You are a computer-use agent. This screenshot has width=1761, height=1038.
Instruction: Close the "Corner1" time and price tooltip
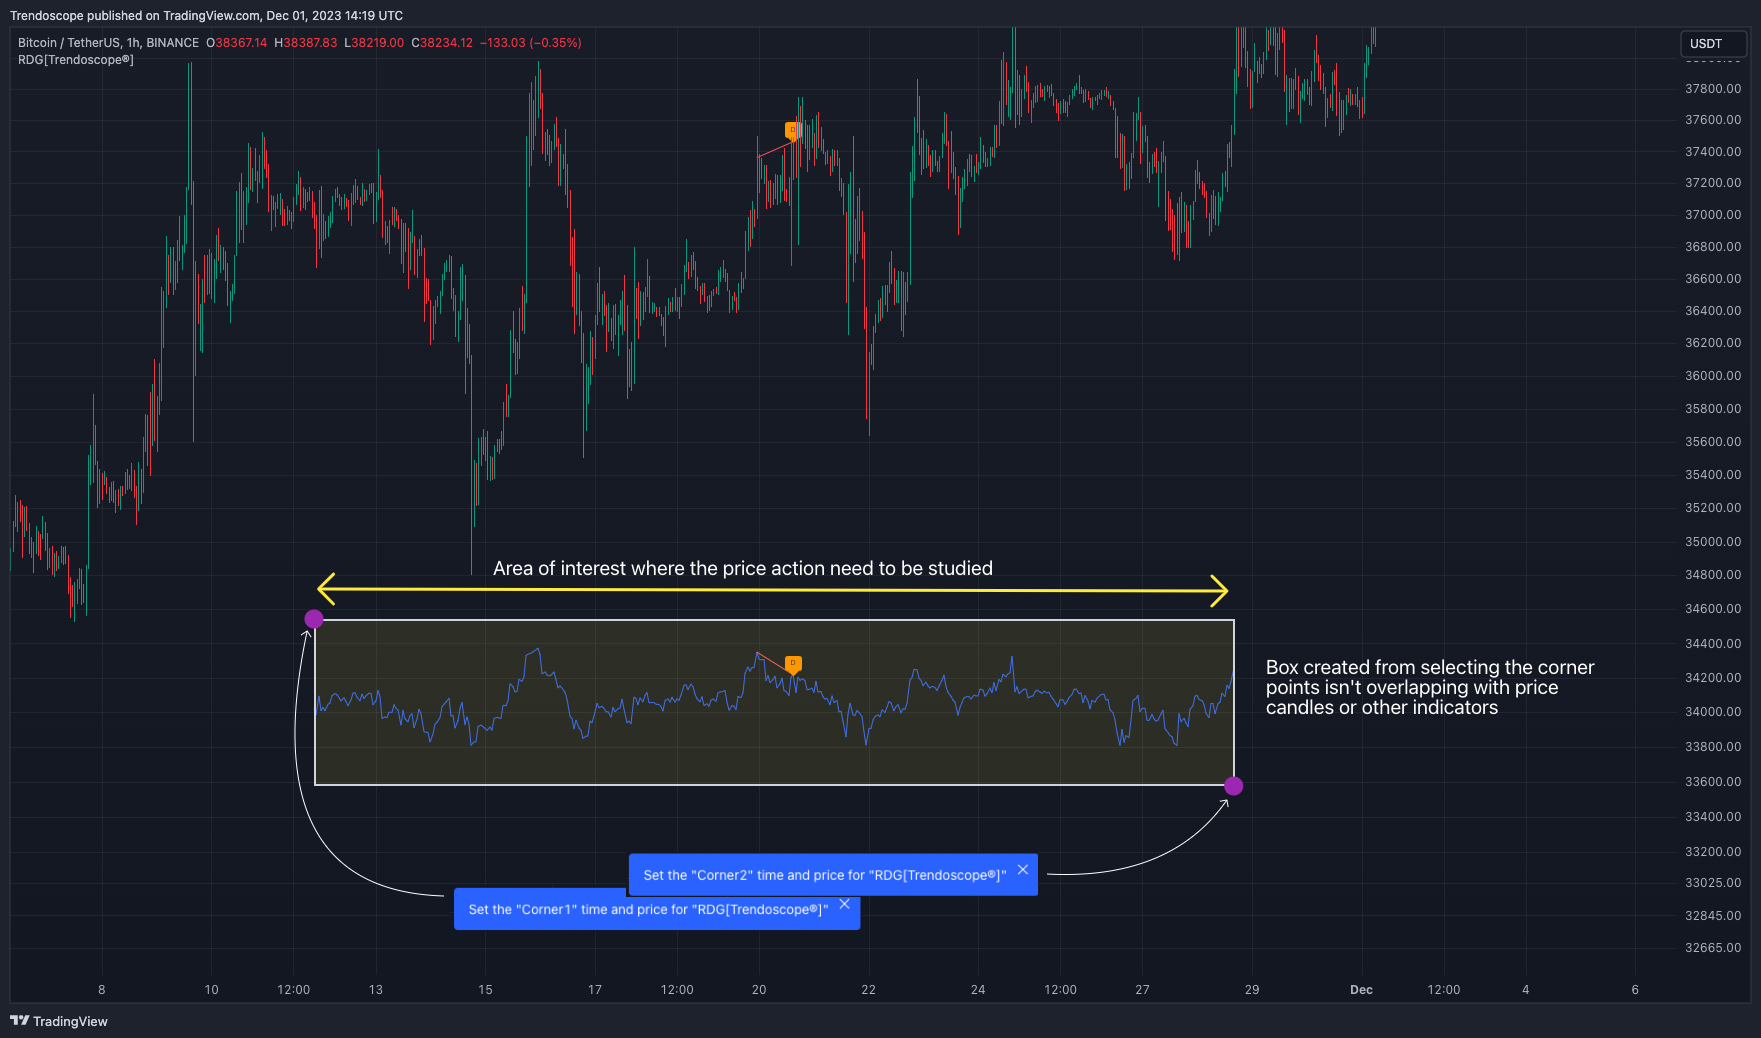click(845, 904)
